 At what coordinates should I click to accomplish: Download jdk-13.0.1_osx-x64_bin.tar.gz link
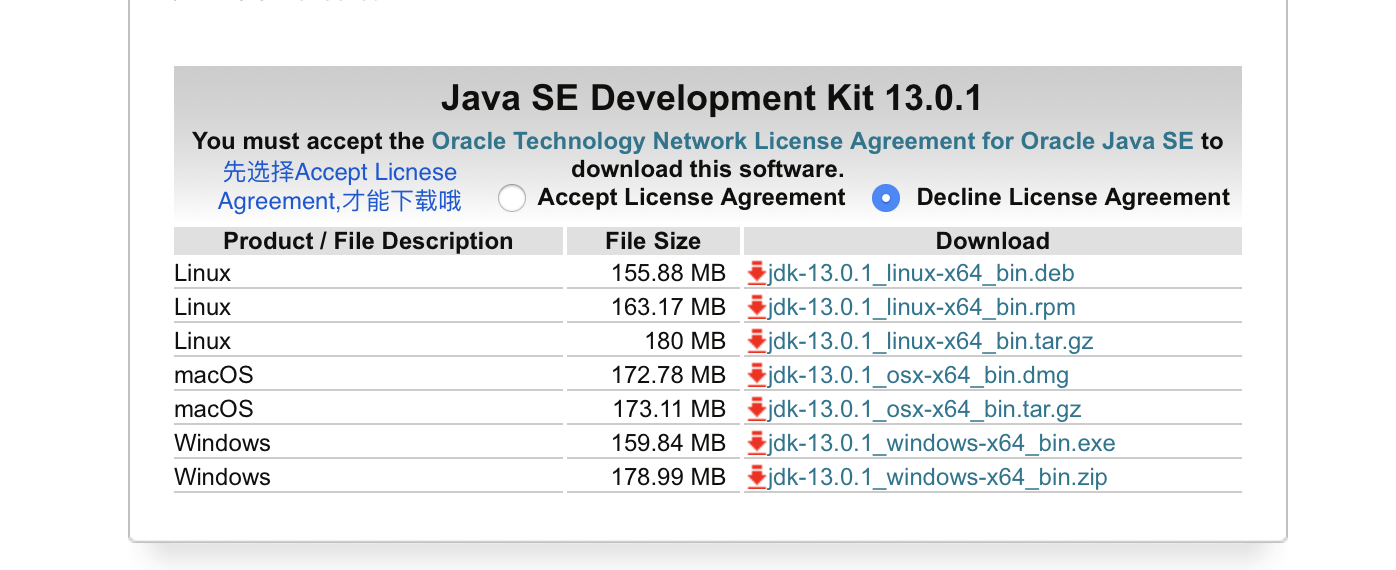(x=924, y=409)
